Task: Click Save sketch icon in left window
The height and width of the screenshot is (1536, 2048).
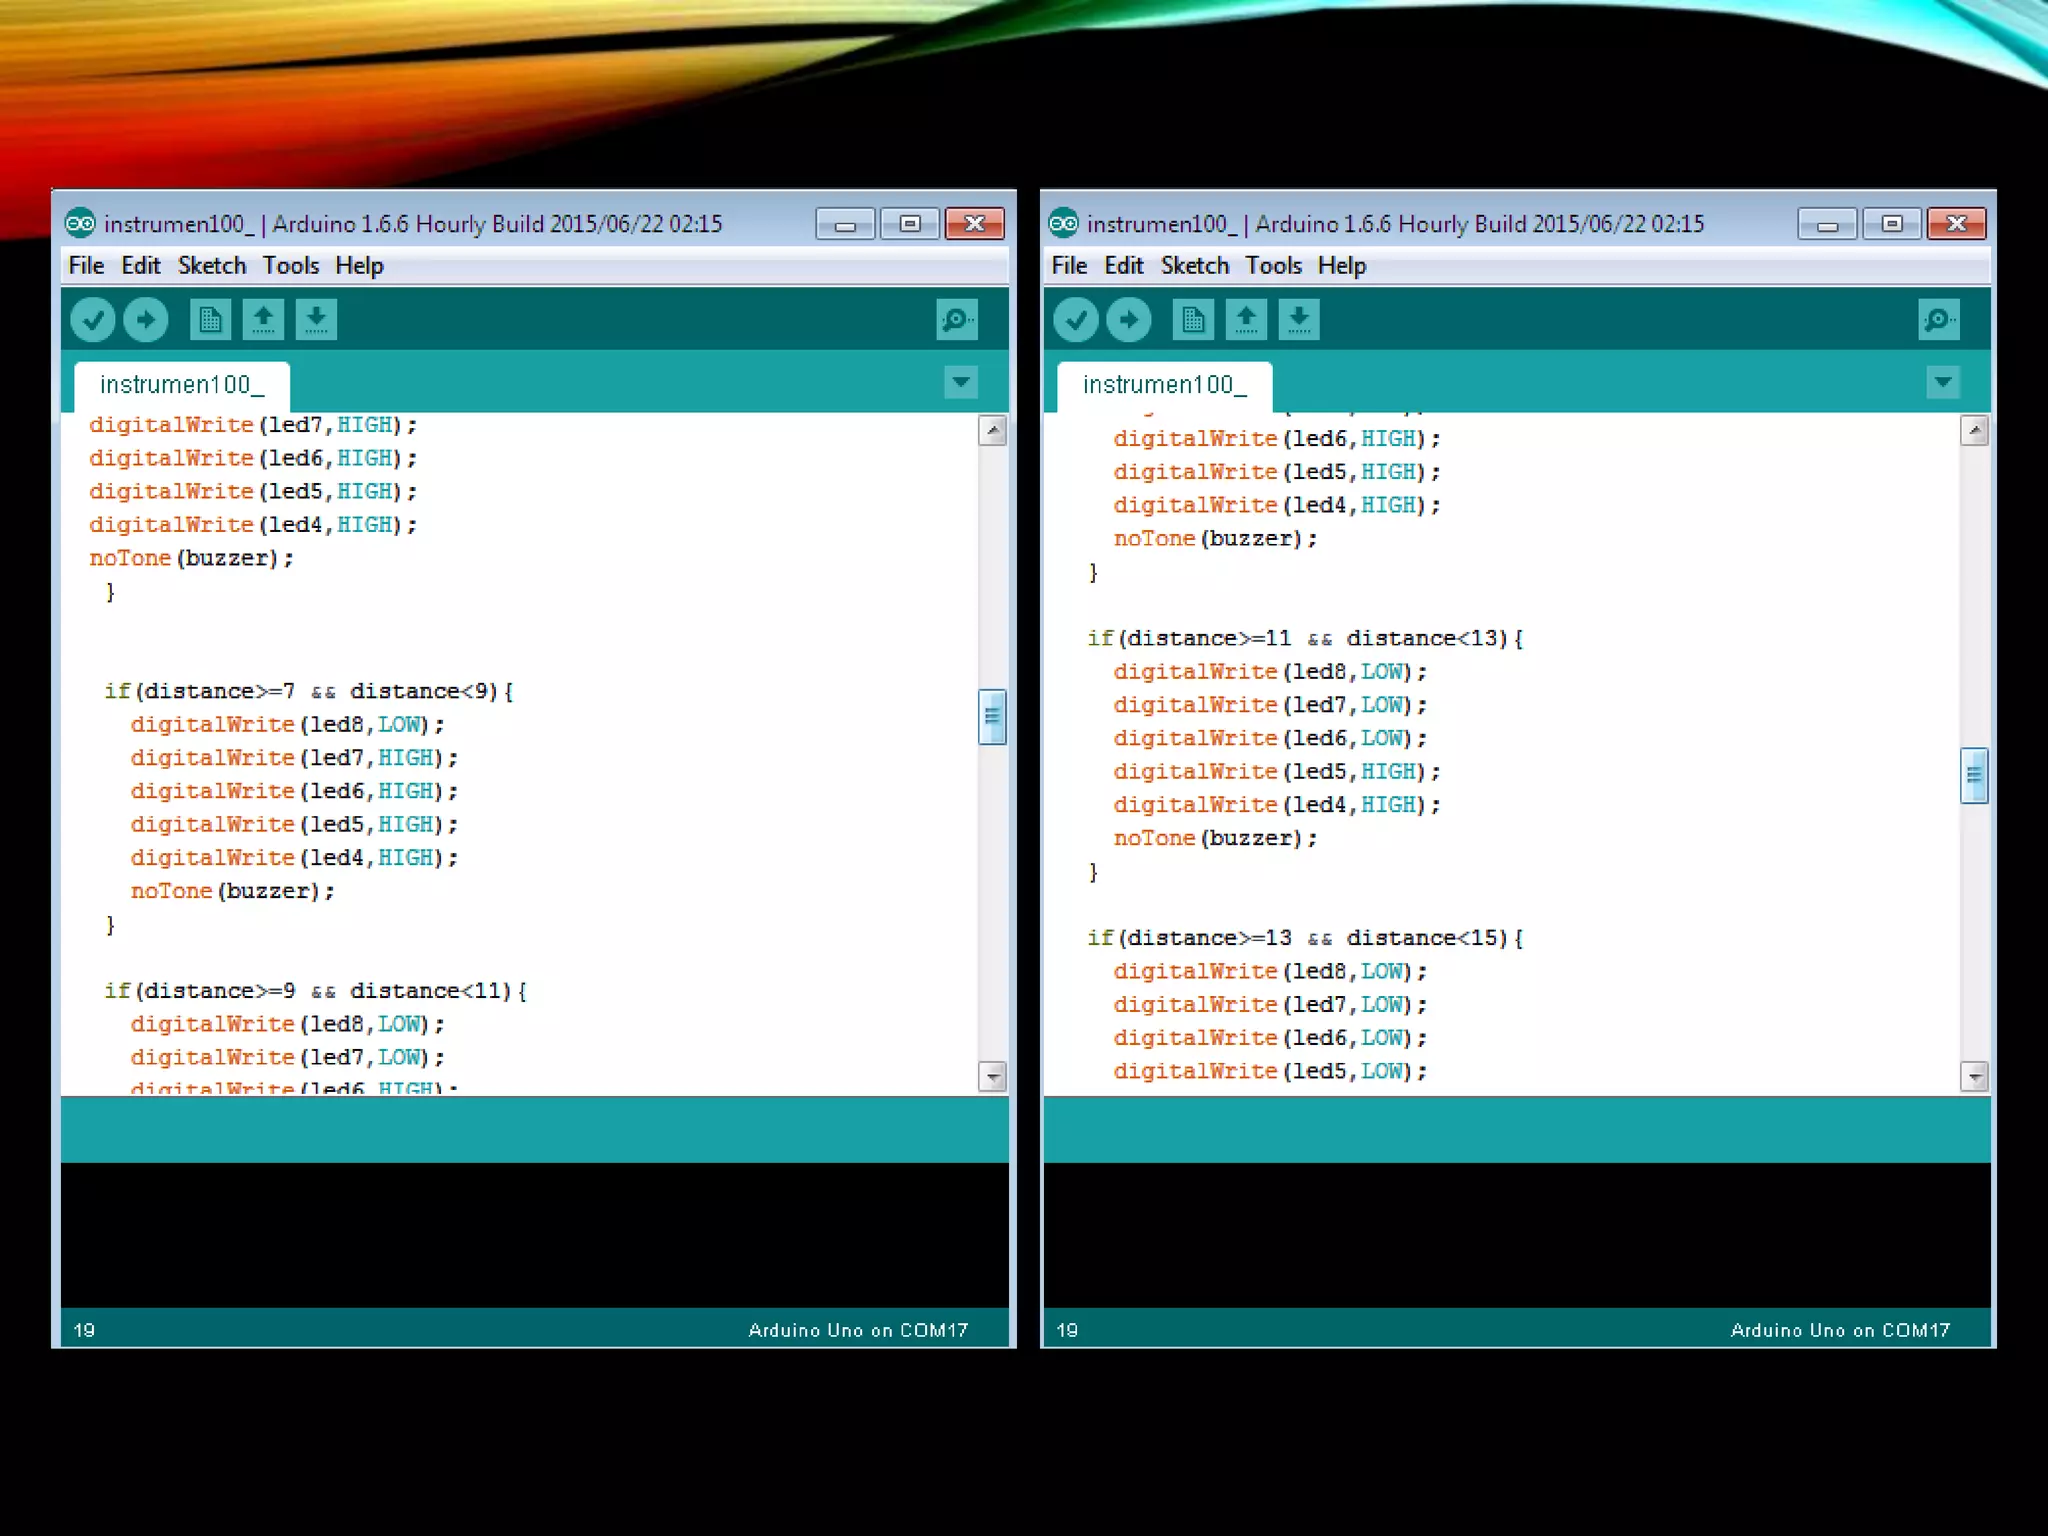Action: tap(316, 320)
